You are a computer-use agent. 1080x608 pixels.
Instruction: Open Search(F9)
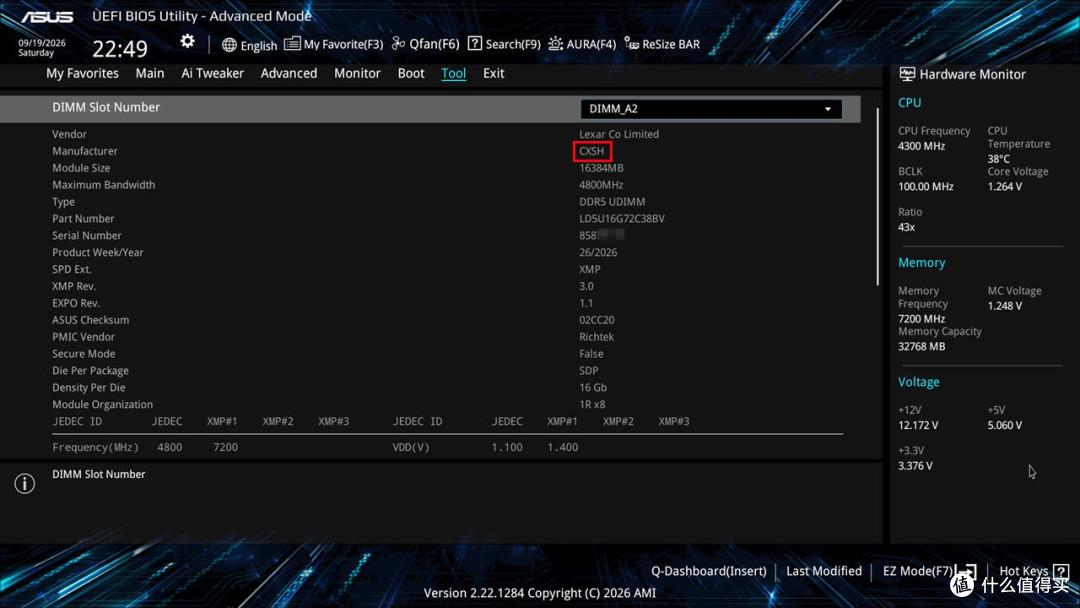coord(513,44)
